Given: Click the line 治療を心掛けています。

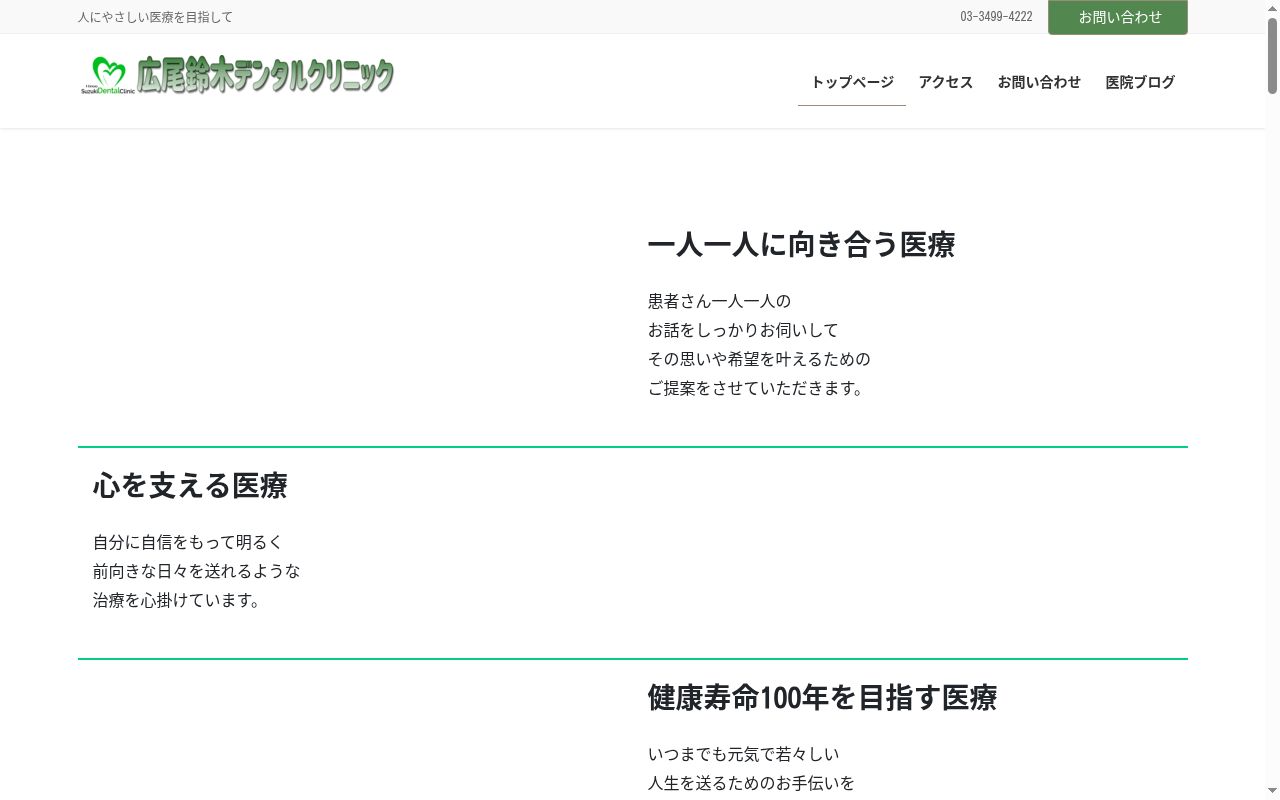Looking at the screenshot, I should point(178,600).
